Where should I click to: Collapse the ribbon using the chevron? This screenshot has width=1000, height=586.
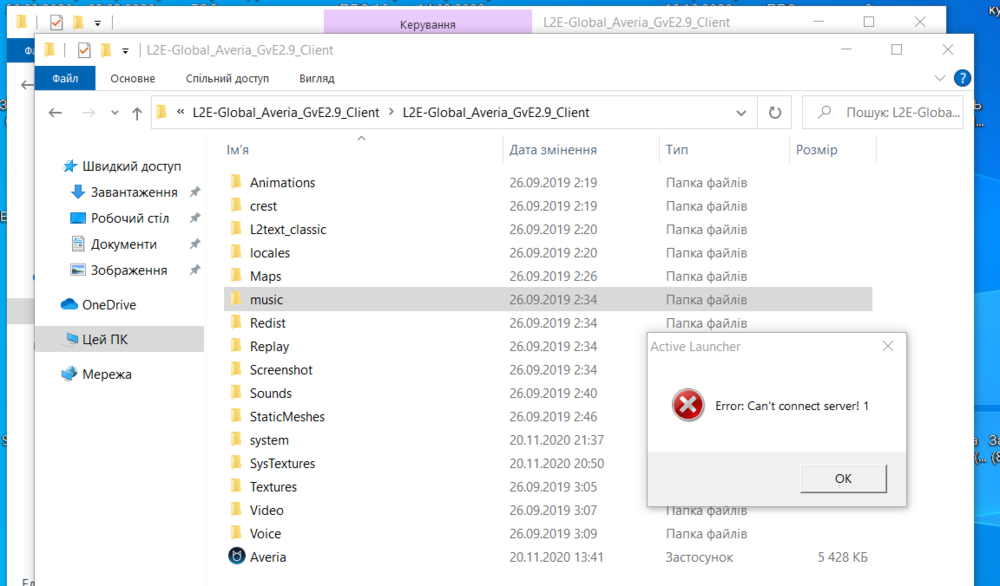[939, 78]
